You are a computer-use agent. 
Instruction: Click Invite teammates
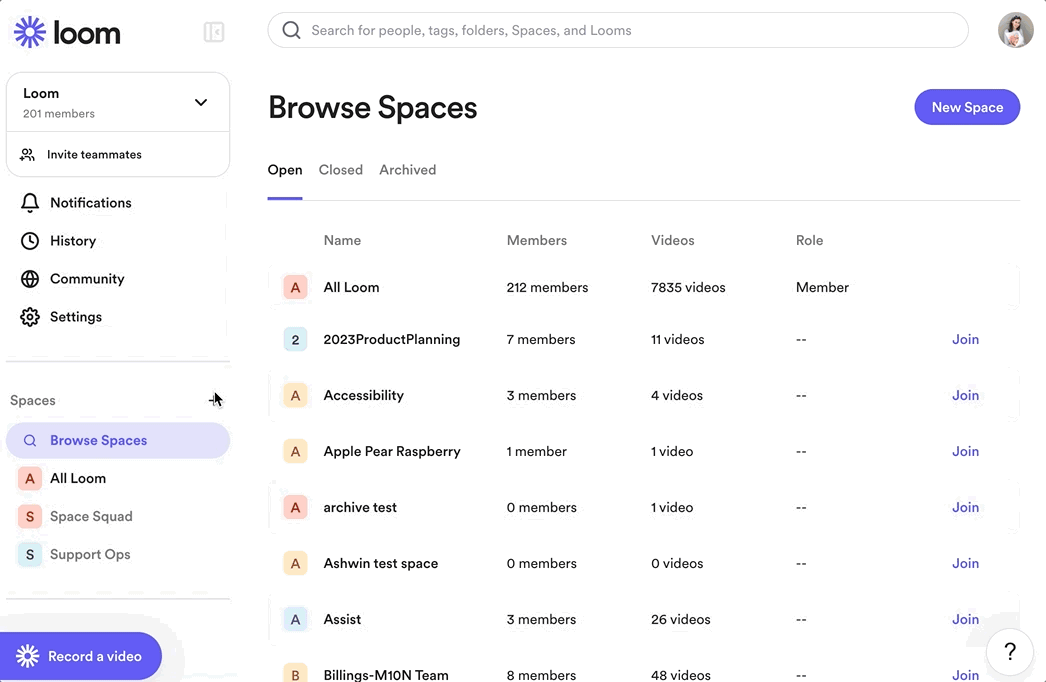[x=93, y=155]
